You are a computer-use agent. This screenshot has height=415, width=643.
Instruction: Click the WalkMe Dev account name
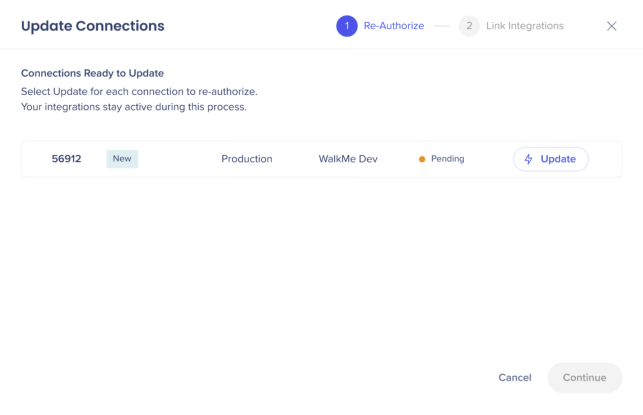click(348, 159)
